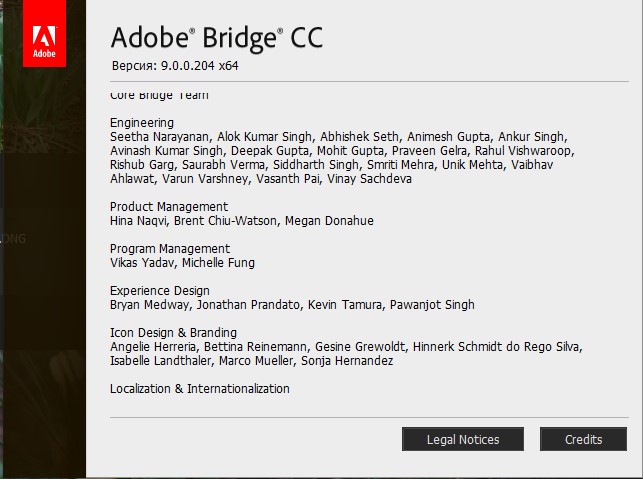Select the Product Management heading
This screenshot has height=479, width=643.
[x=169, y=207]
